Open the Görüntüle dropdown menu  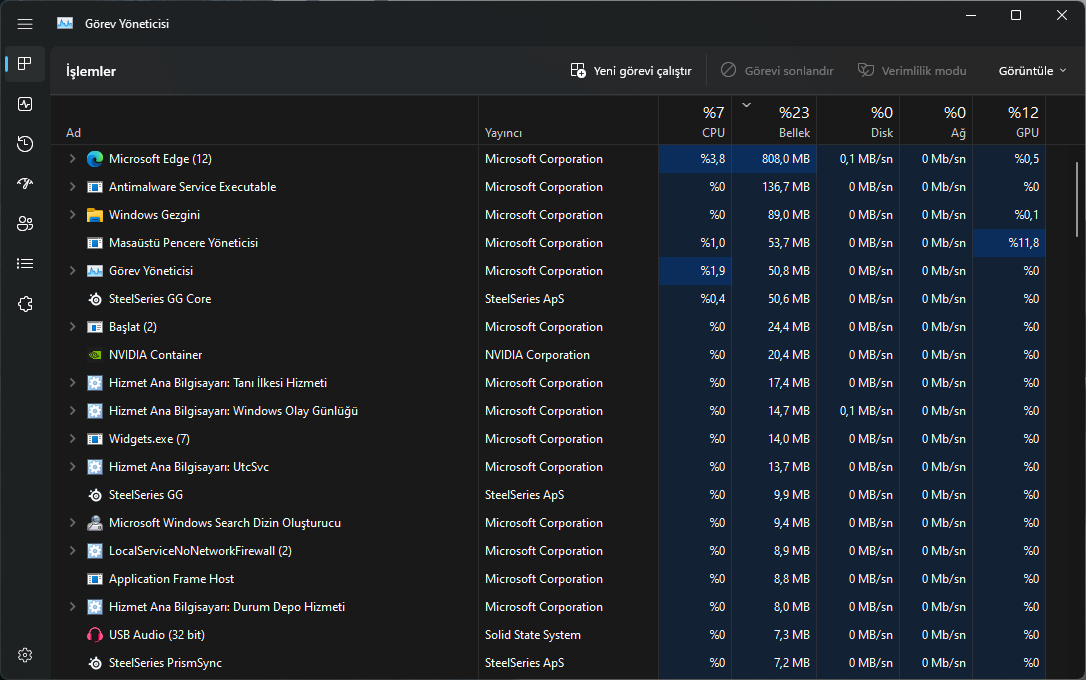[x=1032, y=71]
